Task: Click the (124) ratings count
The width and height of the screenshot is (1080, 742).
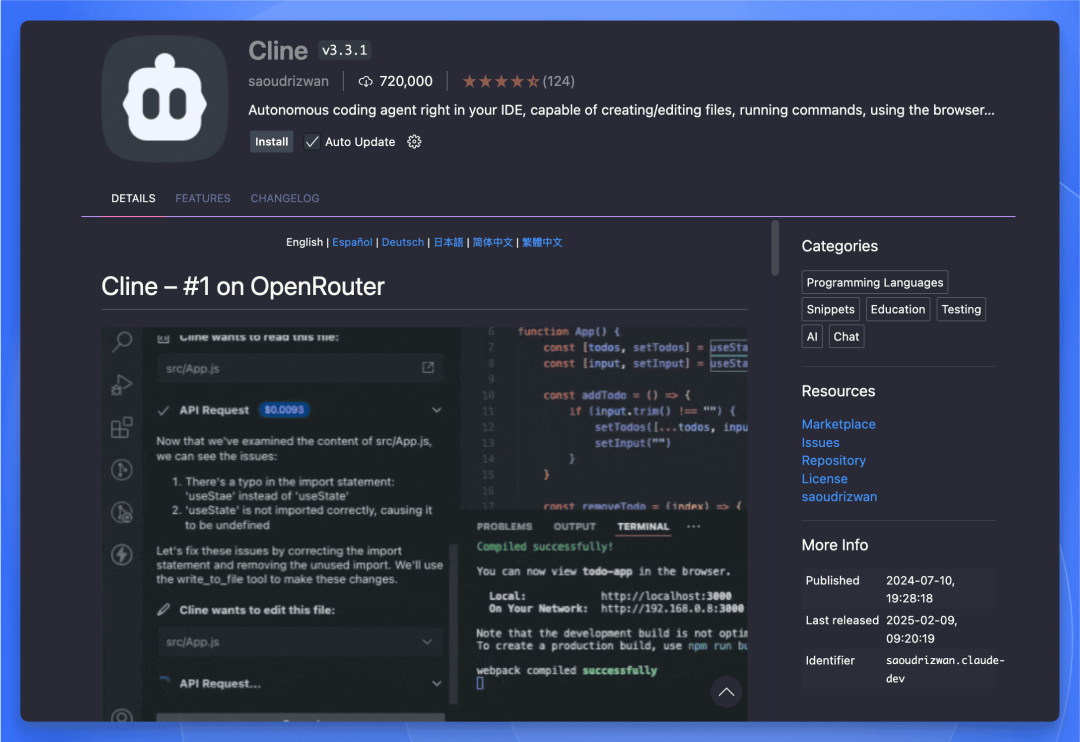Action: click(558, 81)
